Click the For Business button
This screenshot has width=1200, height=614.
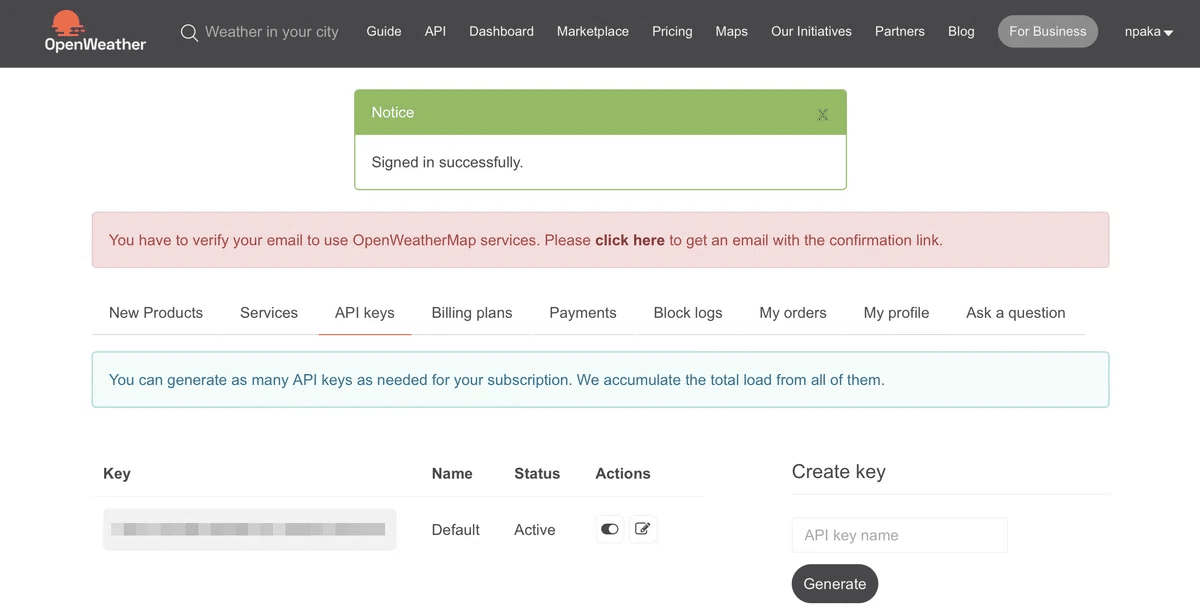click(1047, 32)
